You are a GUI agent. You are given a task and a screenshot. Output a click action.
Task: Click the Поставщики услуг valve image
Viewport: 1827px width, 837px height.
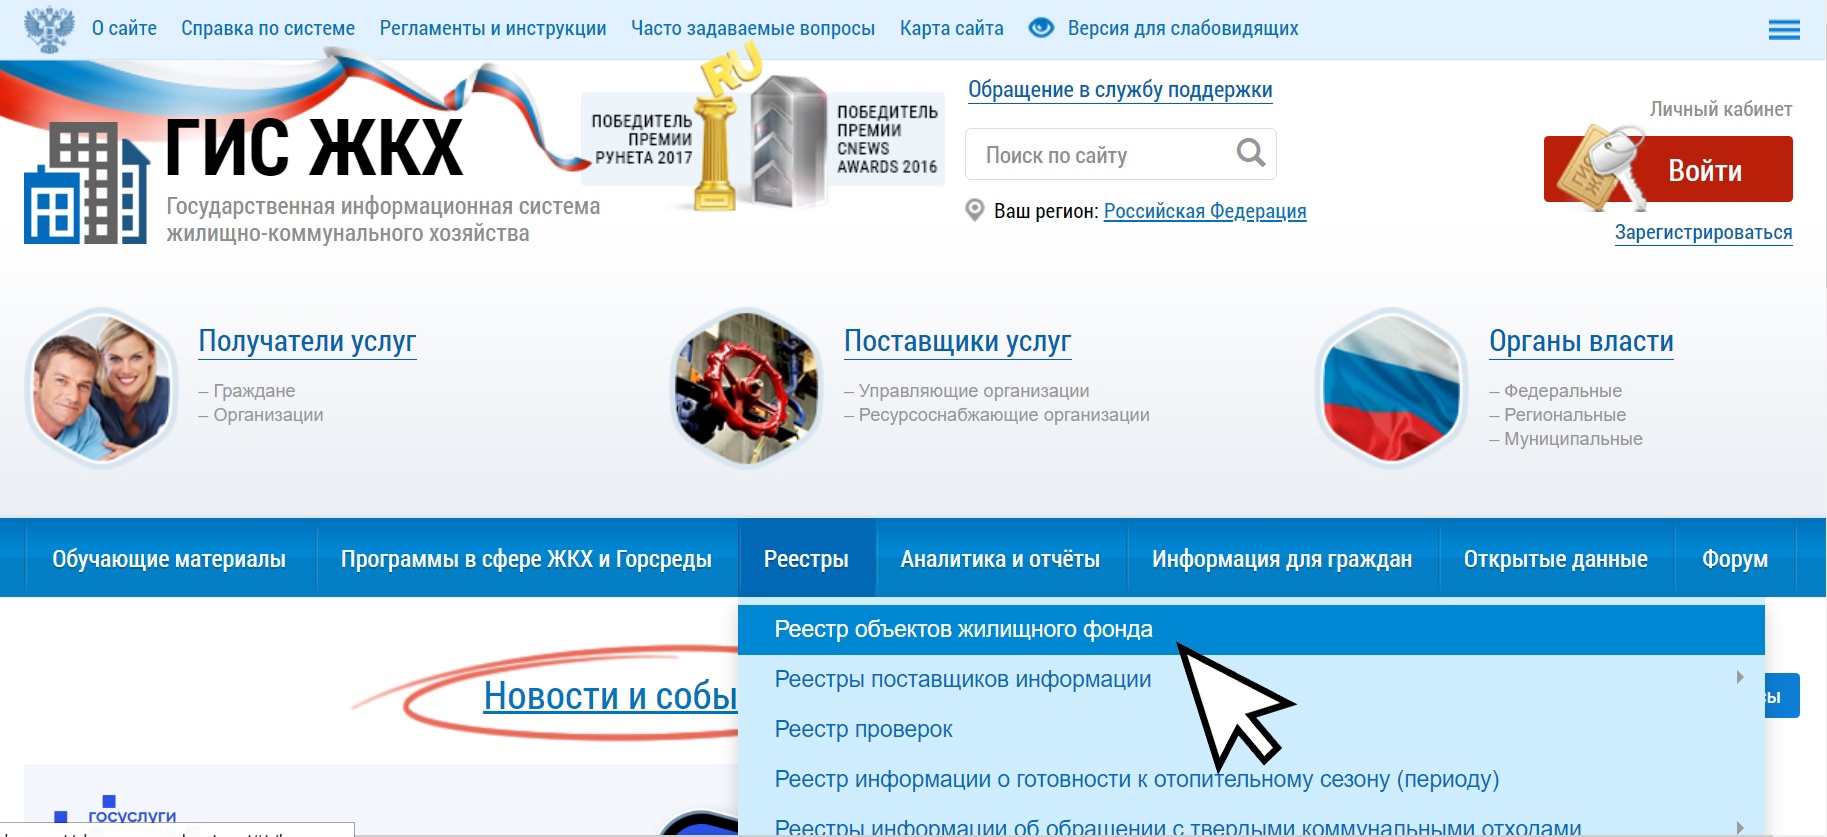(x=746, y=388)
